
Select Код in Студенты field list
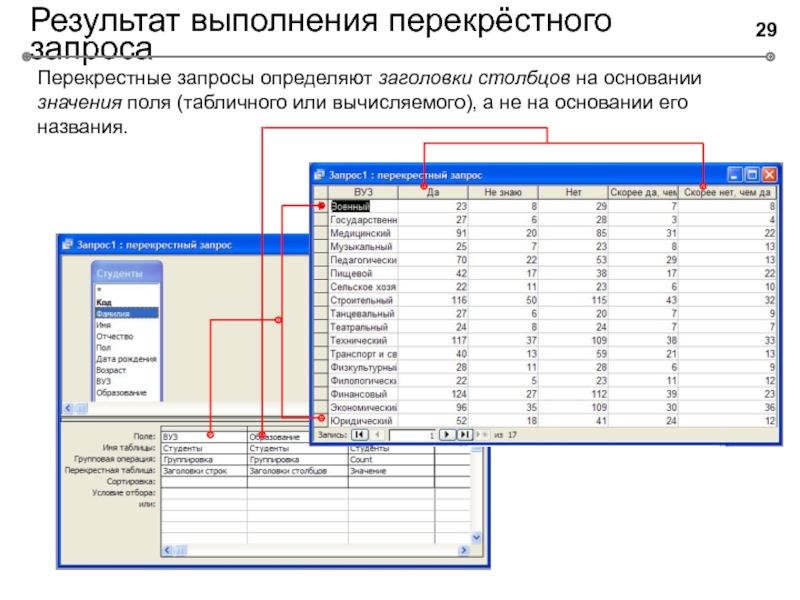127,302
